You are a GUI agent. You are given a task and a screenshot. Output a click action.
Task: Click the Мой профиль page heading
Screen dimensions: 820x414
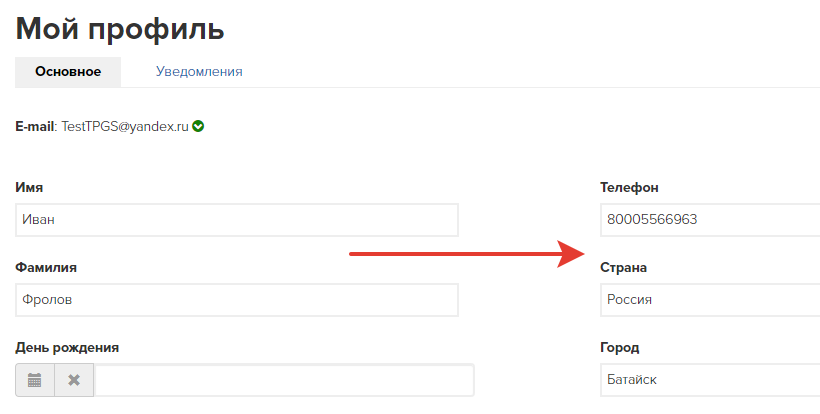point(120,28)
